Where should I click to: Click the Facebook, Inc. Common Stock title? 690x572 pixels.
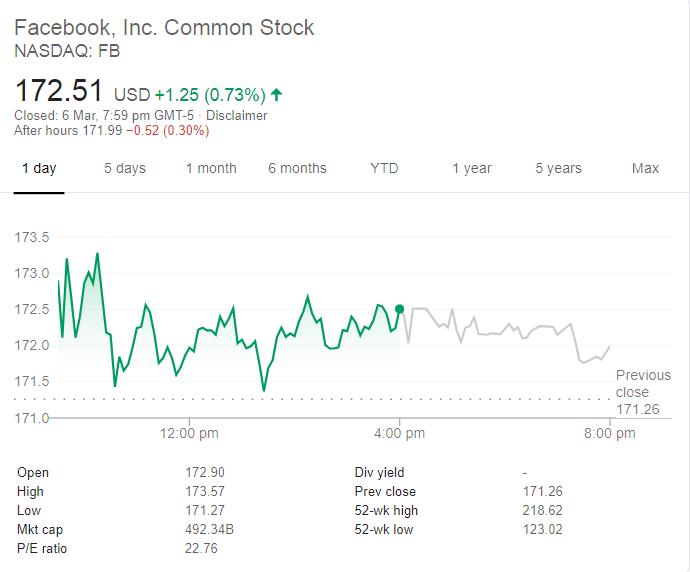point(165,27)
